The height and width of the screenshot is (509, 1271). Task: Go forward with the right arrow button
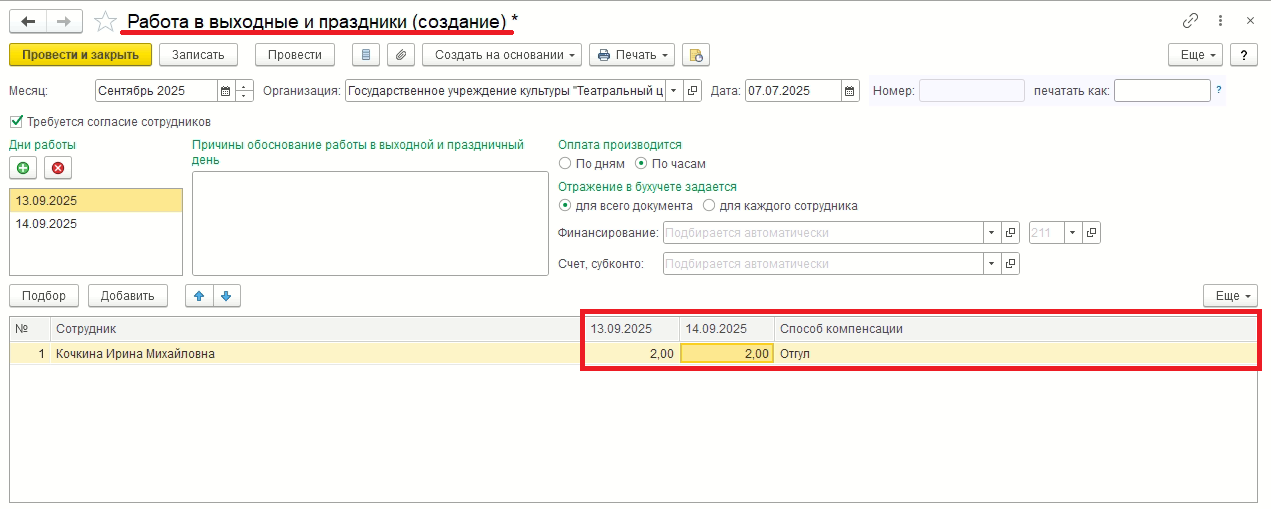point(64,21)
